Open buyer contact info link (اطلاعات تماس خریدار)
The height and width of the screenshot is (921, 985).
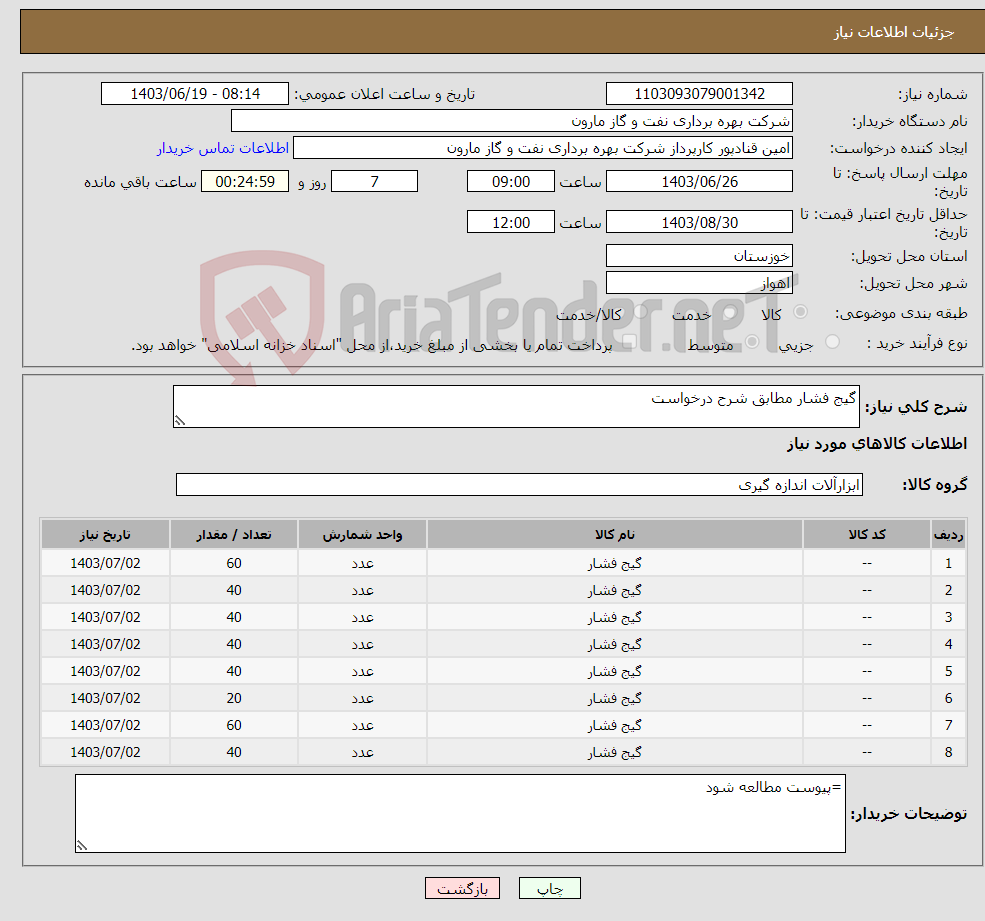223,148
